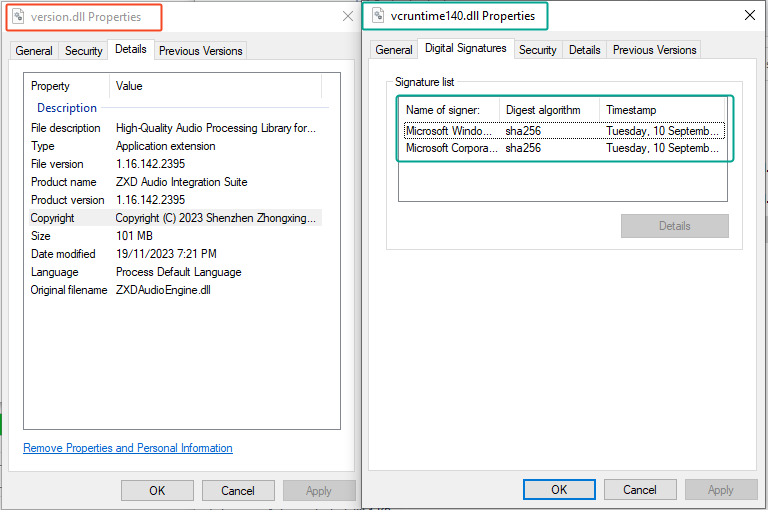Close the vcruntime140.dll Properties window
This screenshot has width=768, height=510.
[x=749, y=16]
